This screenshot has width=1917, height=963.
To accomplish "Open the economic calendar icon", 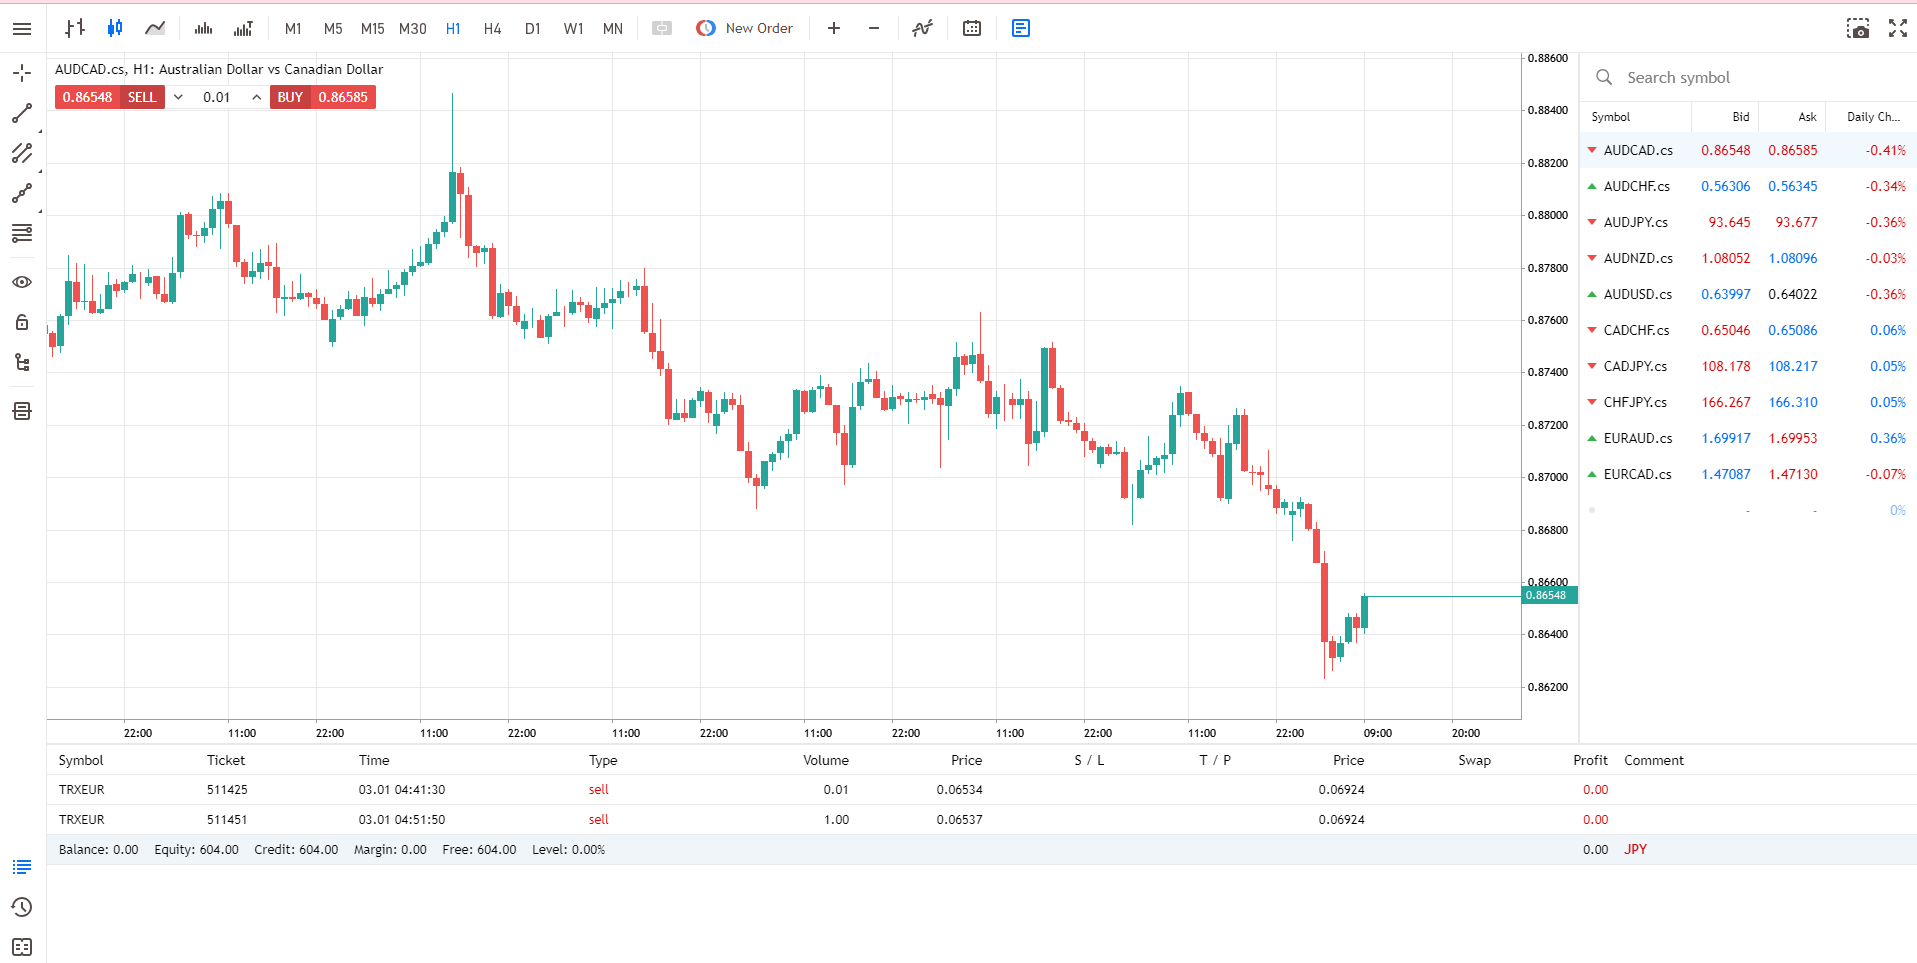I will click(972, 28).
